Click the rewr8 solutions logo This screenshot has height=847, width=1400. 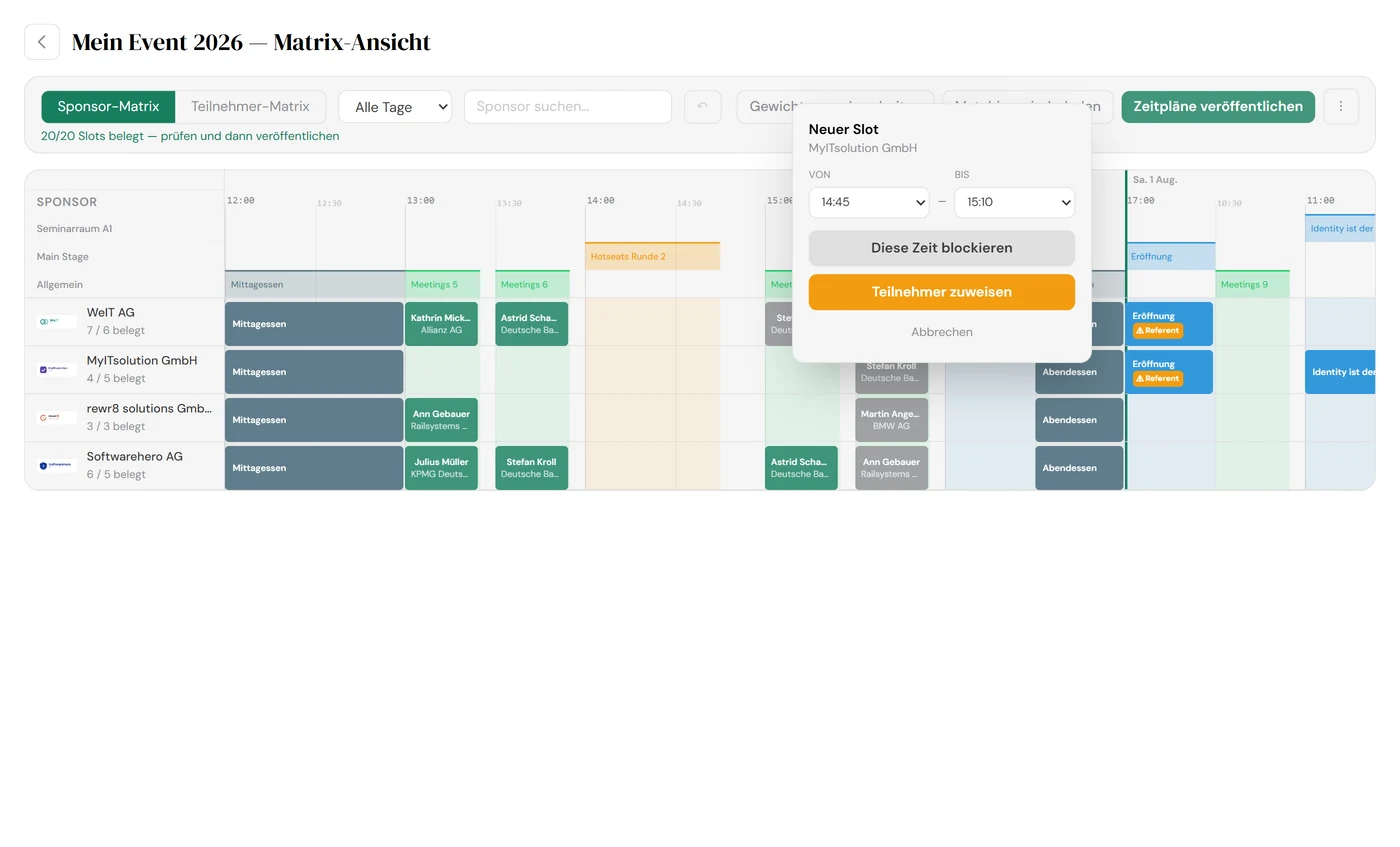pyautogui.click(x=57, y=418)
